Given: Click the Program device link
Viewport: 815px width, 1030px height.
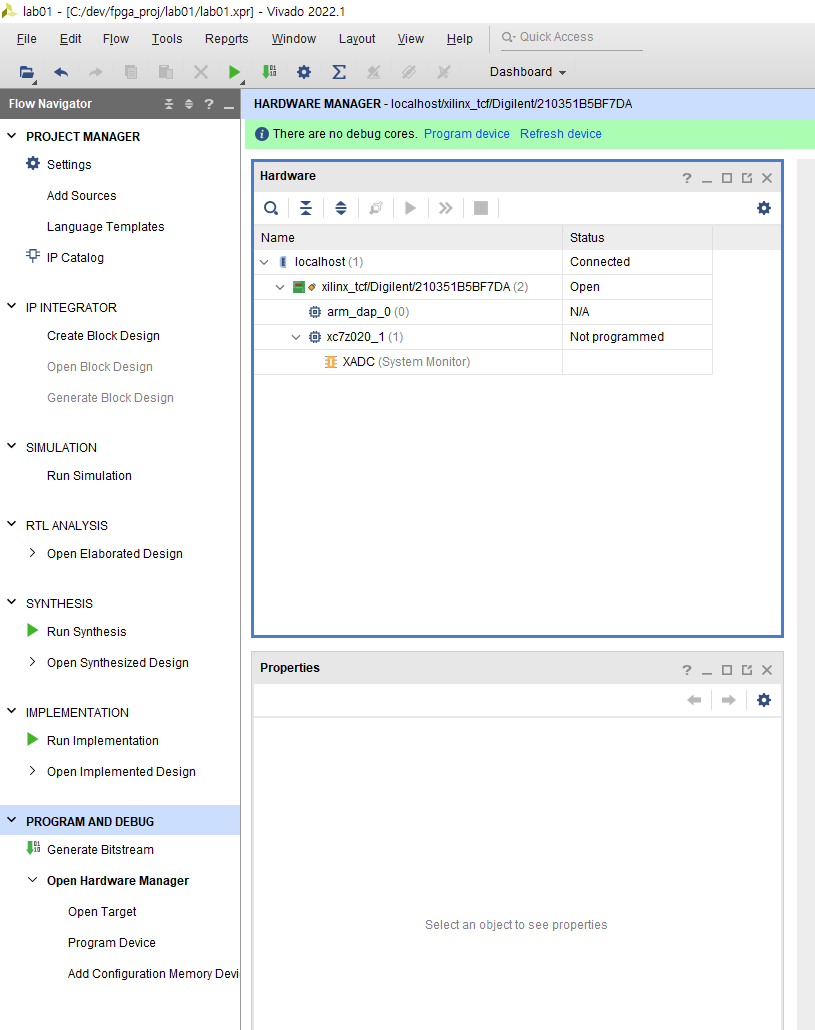Looking at the screenshot, I should click(467, 134).
